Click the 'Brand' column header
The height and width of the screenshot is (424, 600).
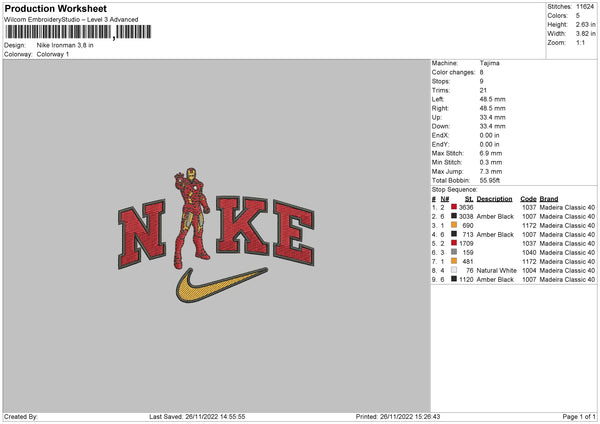pyautogui.click(x=549, y=199)
